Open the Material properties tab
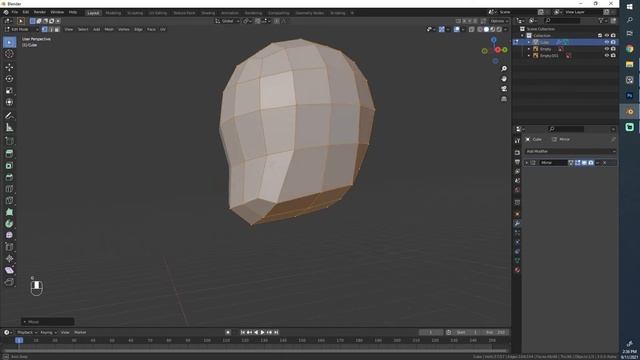 pyautogui.click(x=517, y=270)
